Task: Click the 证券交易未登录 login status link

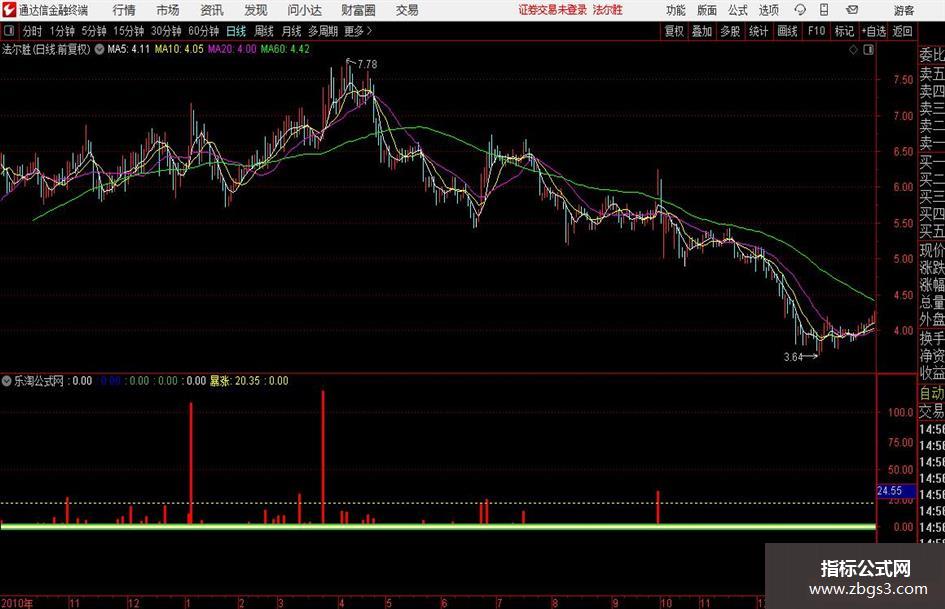Action: [553, 10]
